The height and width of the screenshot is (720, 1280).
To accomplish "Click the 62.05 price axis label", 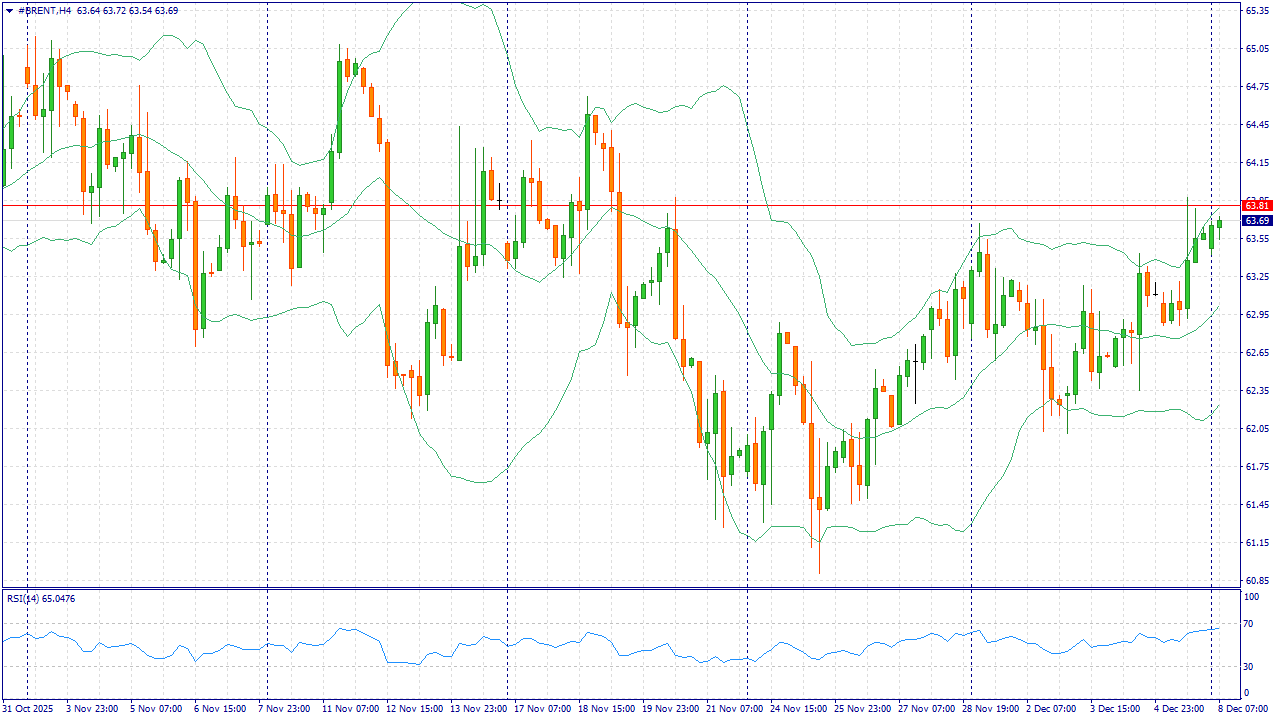I will [x=1257, y=428].
